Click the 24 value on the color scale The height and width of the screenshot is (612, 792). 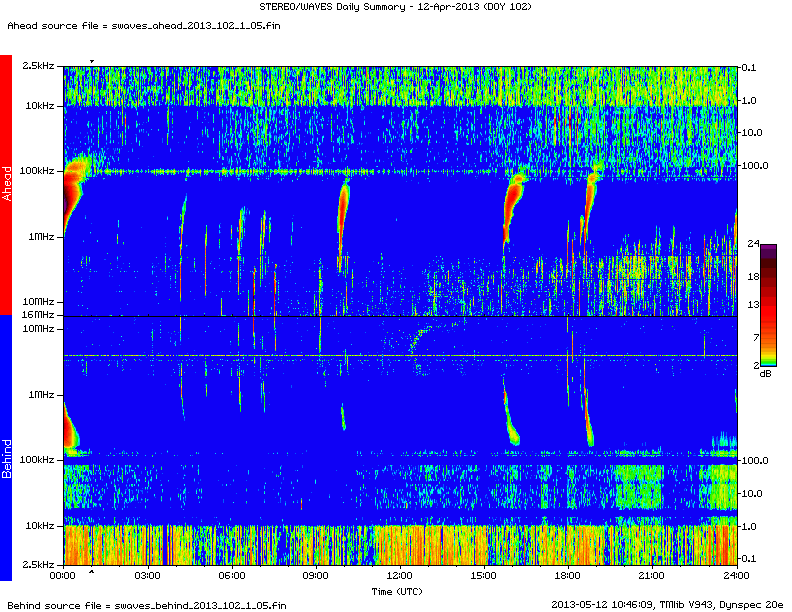pyautogui.click(x=754, y=244)
